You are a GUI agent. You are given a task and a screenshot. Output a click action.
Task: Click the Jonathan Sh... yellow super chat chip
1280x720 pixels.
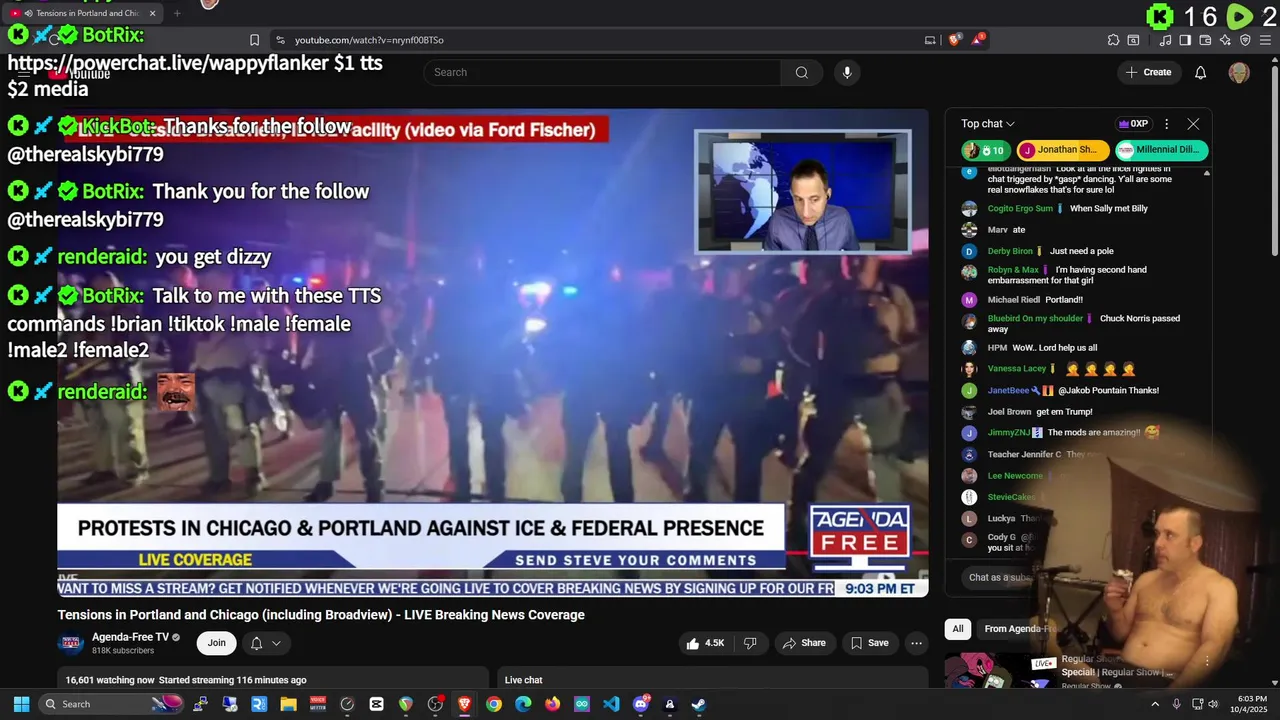click(1063, 150)
